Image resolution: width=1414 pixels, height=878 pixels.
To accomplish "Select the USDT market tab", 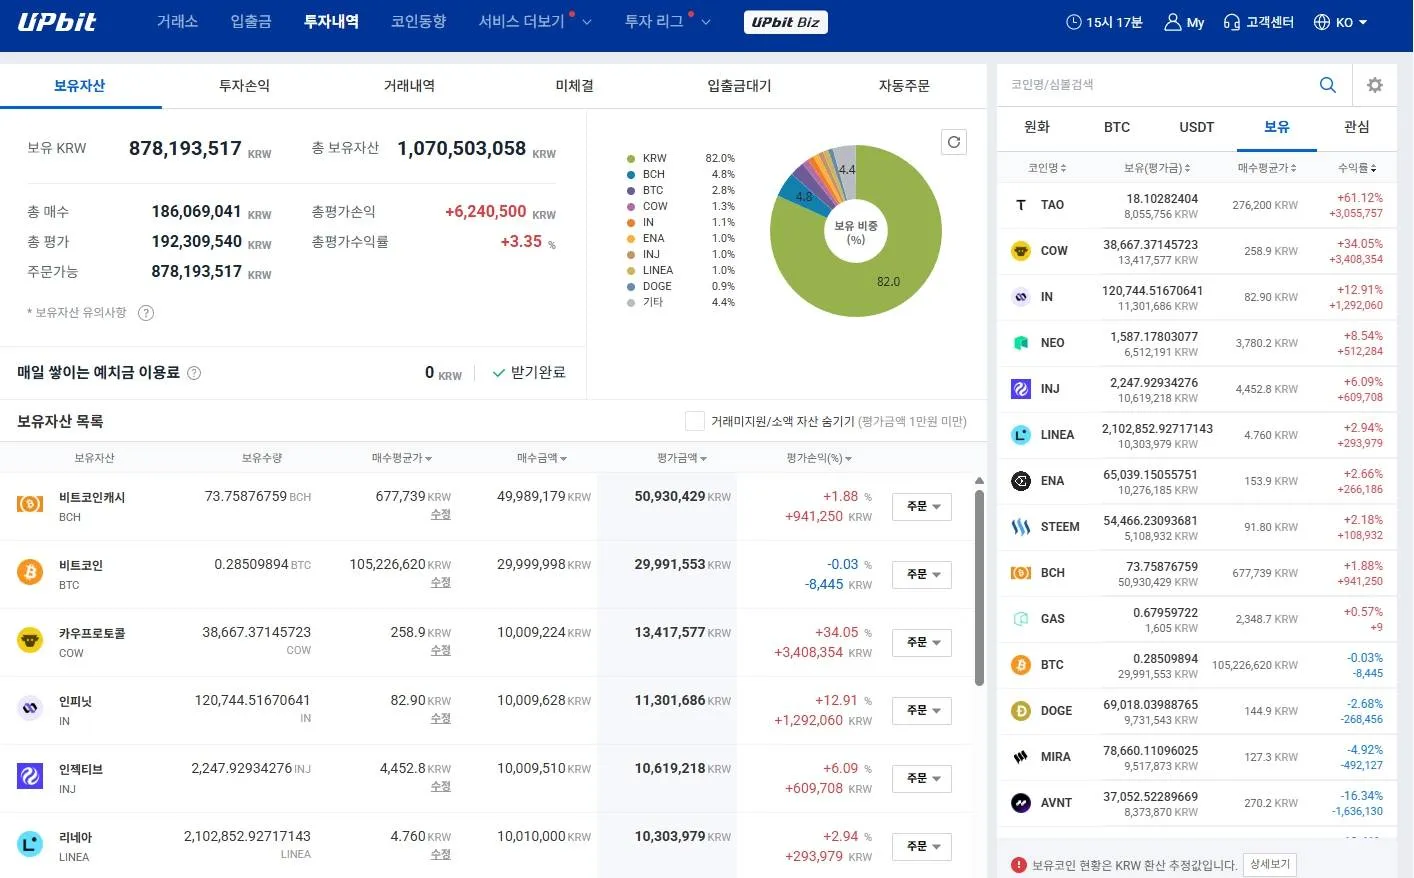I will coord(1196,127).
